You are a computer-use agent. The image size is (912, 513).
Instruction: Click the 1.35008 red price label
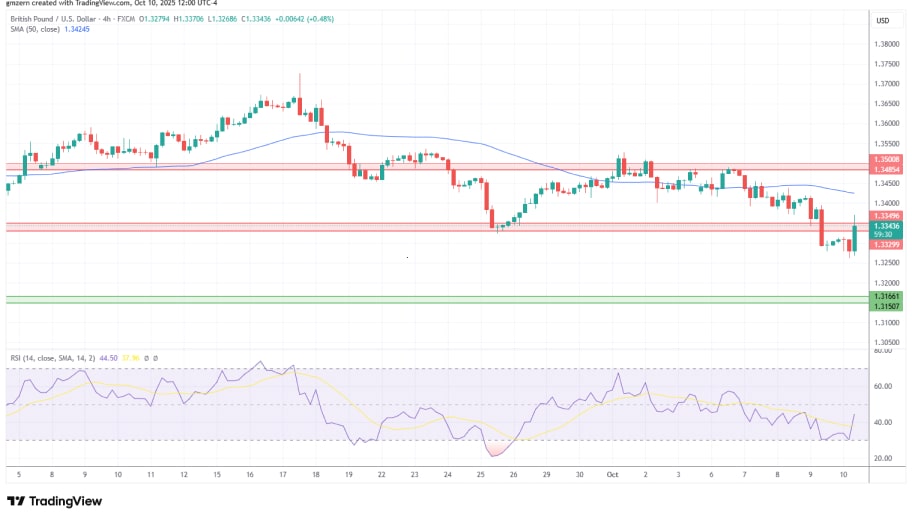[x=886, y=159]
